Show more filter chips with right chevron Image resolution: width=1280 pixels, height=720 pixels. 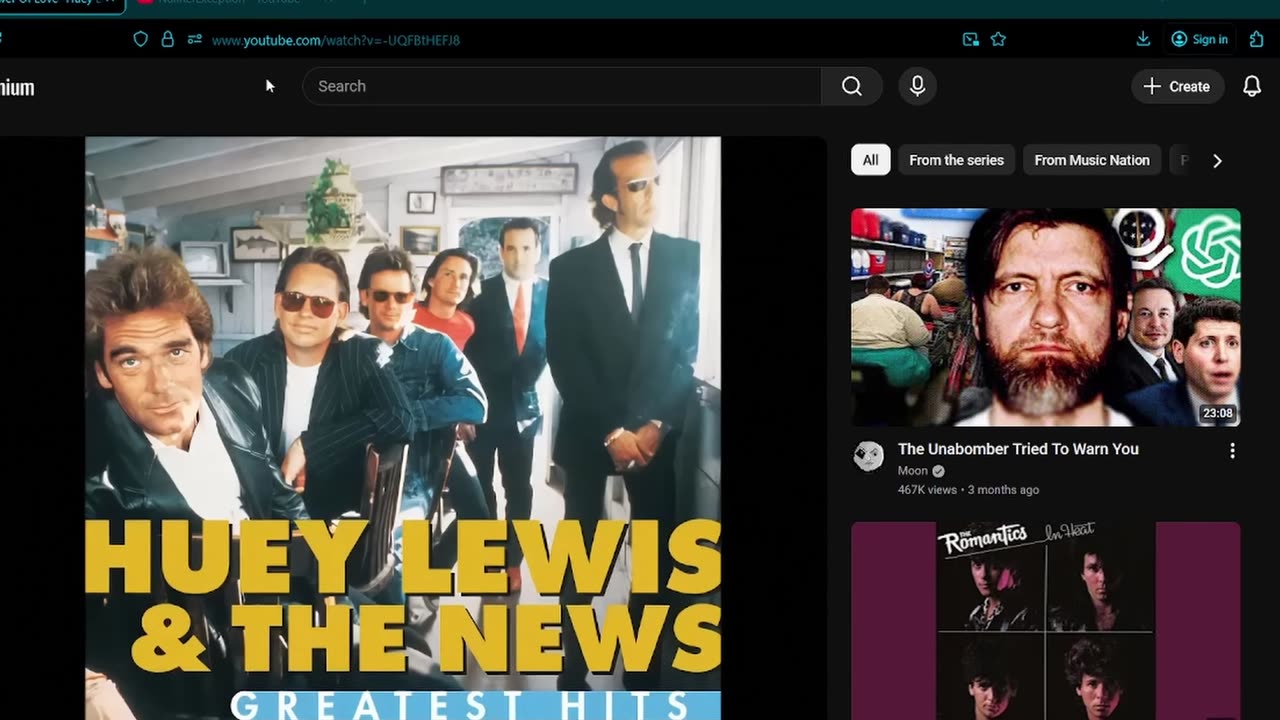1217,160
